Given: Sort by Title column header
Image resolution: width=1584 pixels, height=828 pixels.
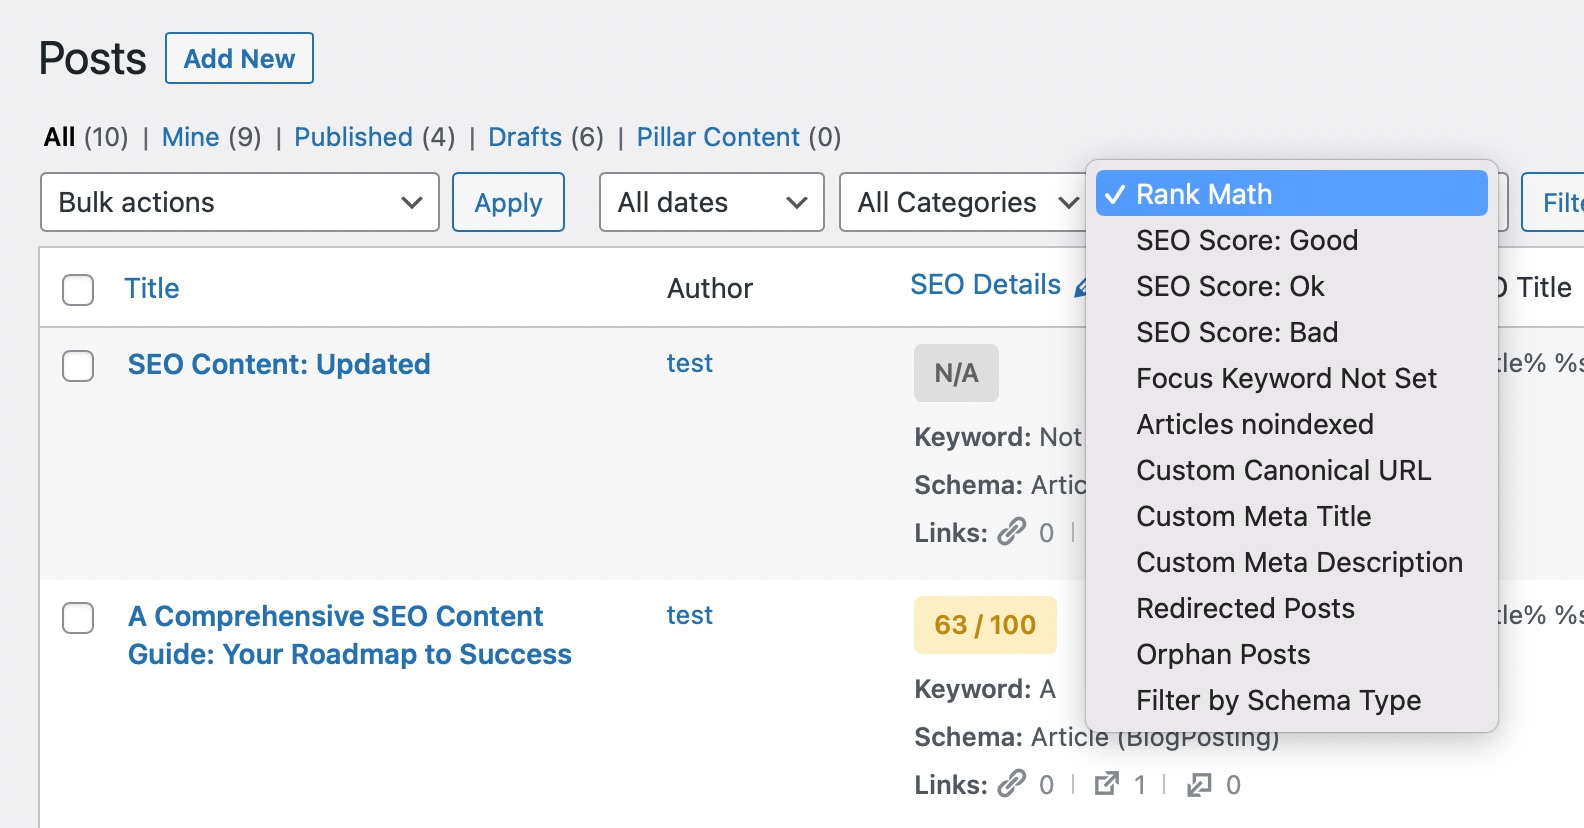Looking at the screenshot, I should [x=152, y=288].
